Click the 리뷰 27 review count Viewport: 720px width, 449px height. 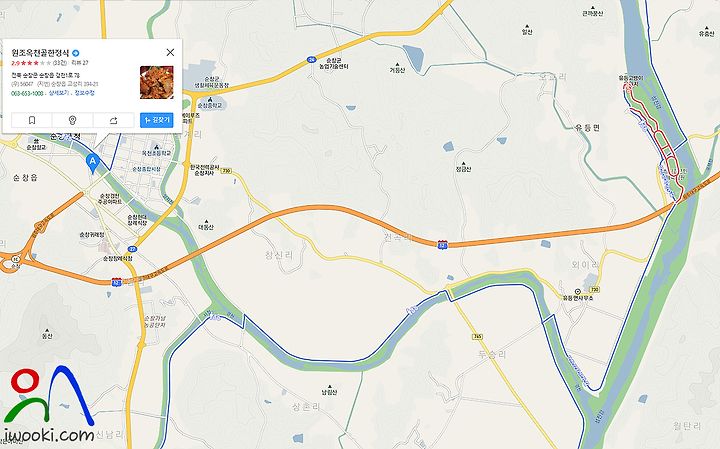[x=79, y=63]
